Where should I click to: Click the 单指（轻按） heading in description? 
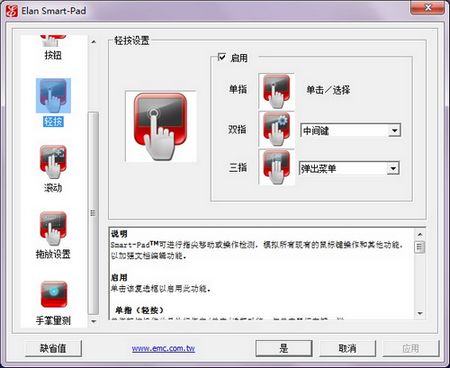pyautogui.click(x=139, y=310)
